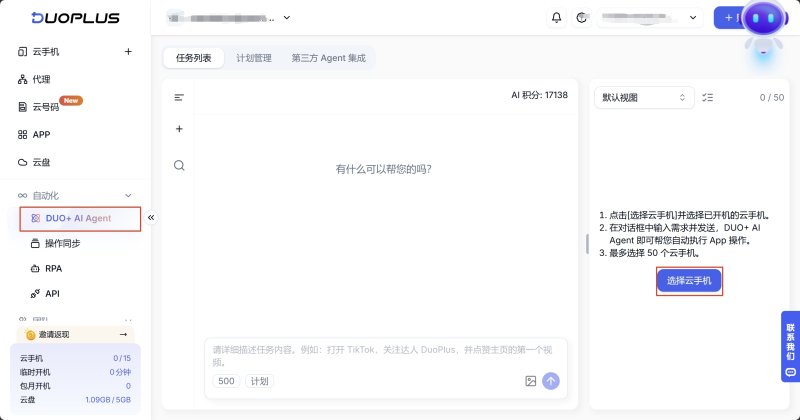Image resolution: width=800 pixels, height=420 pixels.
Task: Open notifications bell icon
Action: tap(557, 18)
